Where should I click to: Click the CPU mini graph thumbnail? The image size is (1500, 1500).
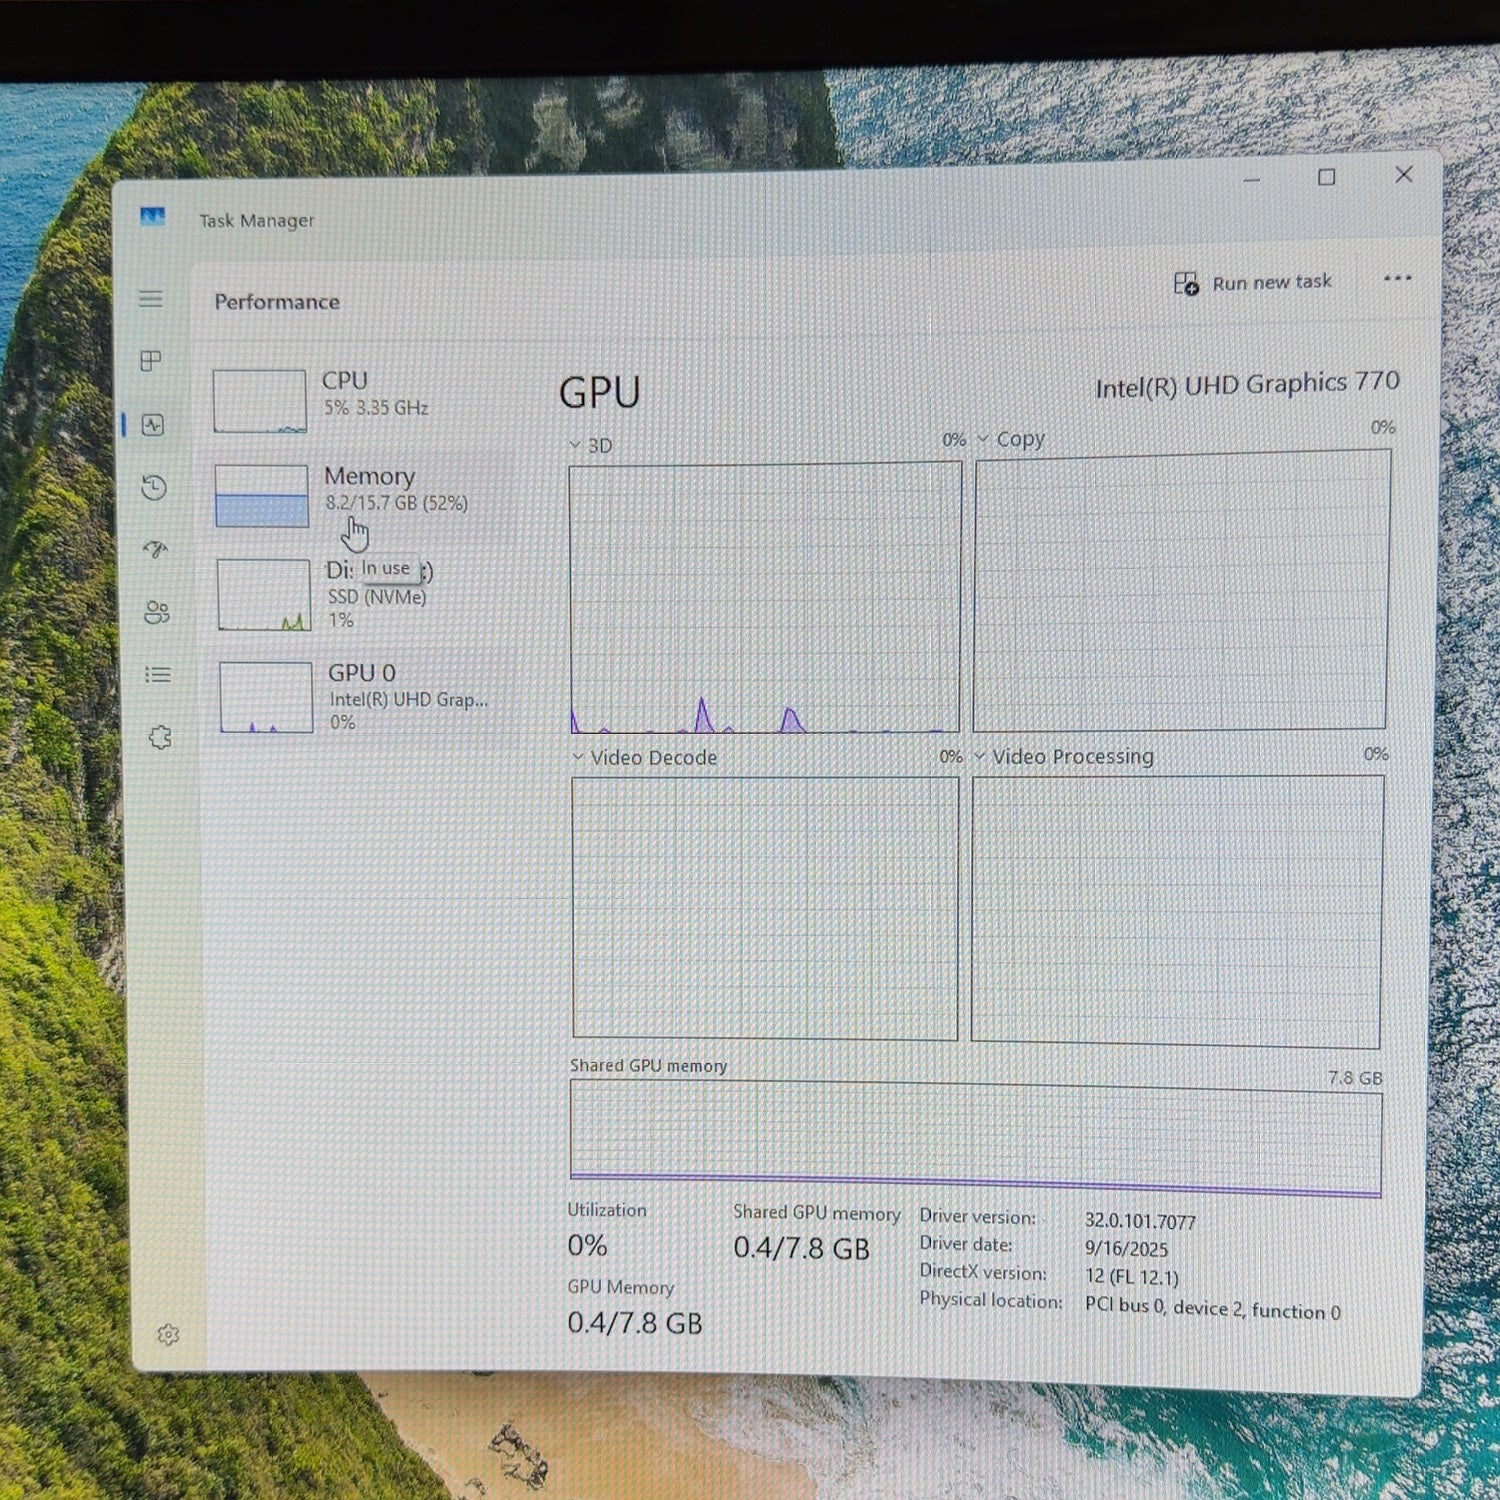click(260, 401)
